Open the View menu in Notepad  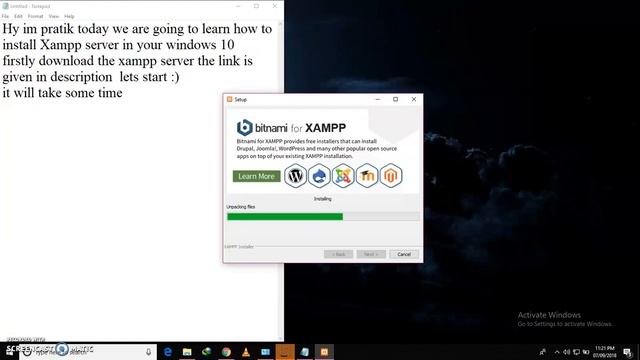[54, 16]
